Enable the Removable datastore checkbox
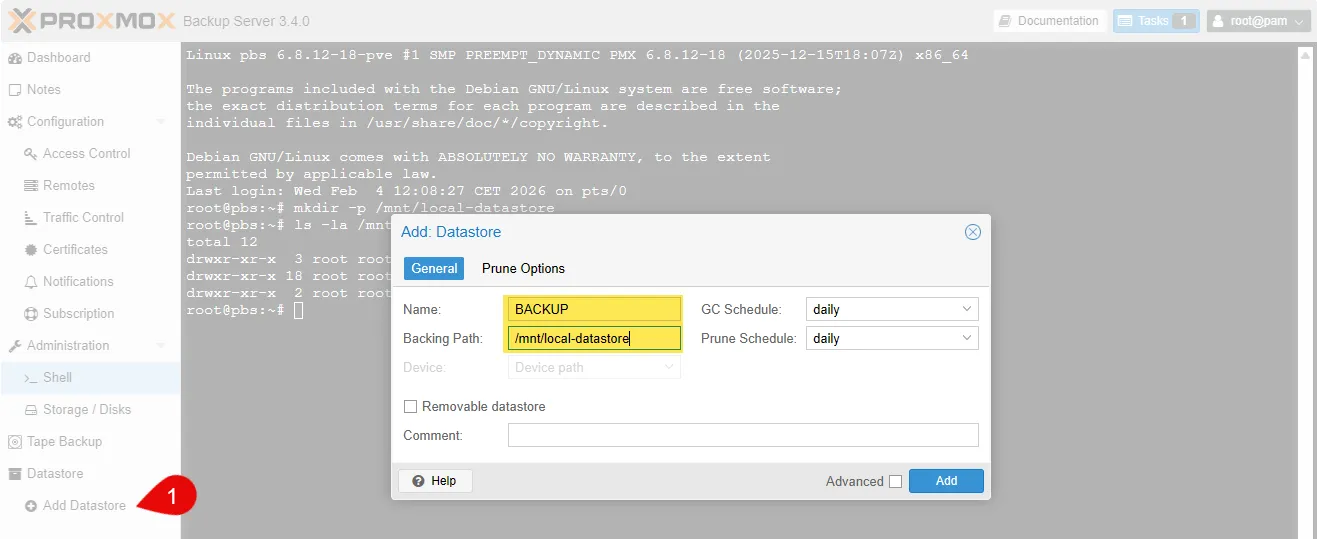This screenshot has height=539, width=1317. click(x=410, y=407)
